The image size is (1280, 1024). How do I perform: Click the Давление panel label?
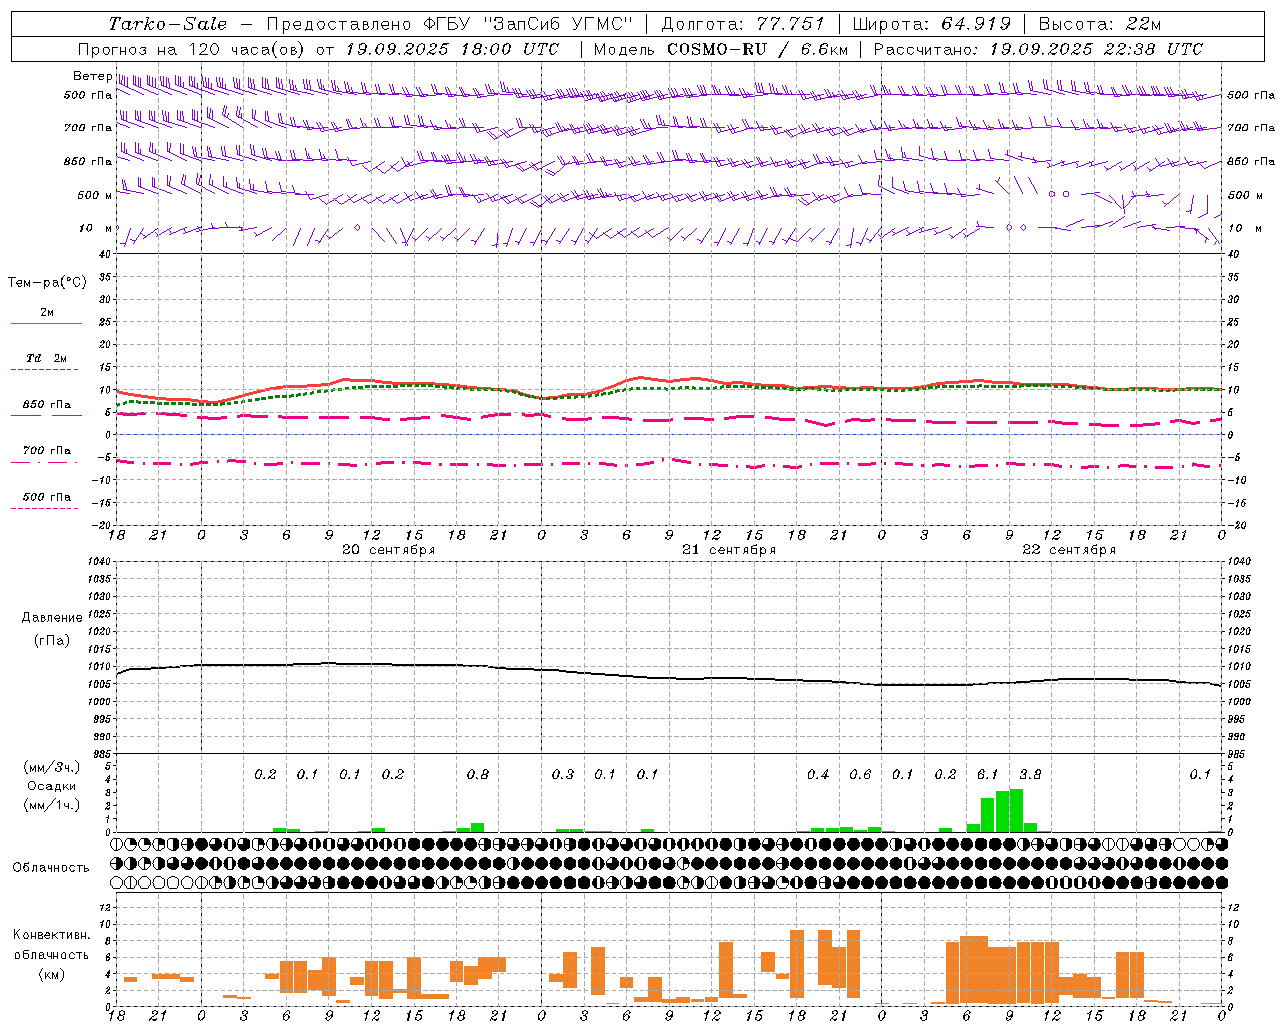pyautogui.click(x=52, y=618)
